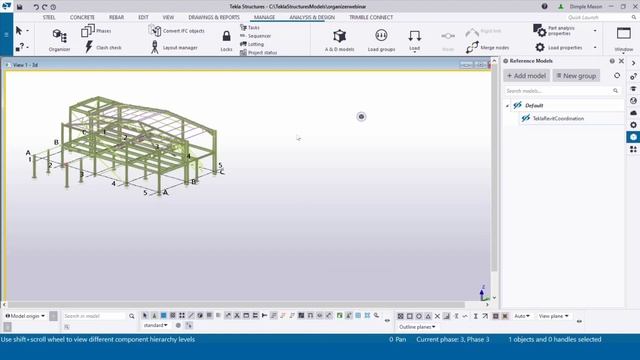
Task: Collapse the Default group tree node
Action: click(x=507, y=106)
